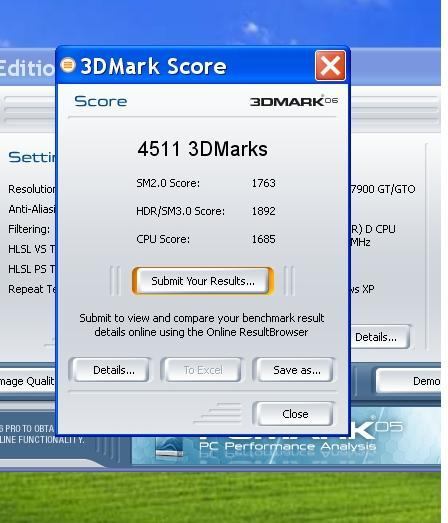Click Details button in the background window
The image size is (448, 523).
(380, 337)
